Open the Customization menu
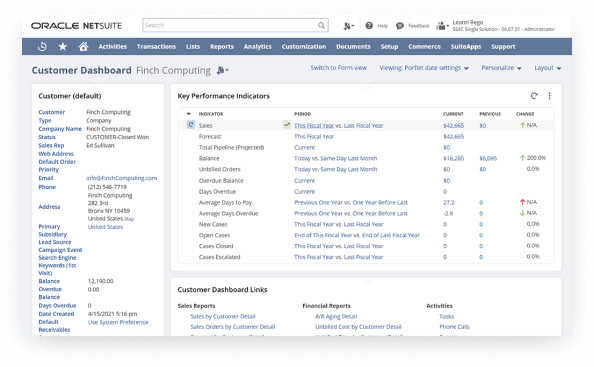 coord(304,47)
